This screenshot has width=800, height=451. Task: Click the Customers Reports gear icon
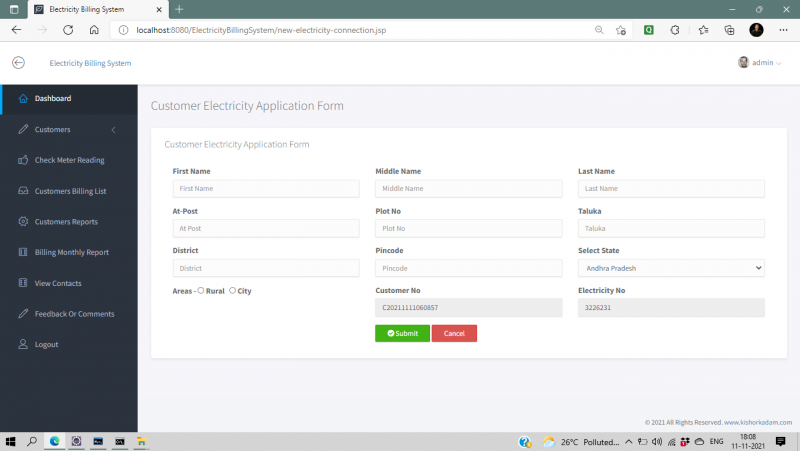pyautogui.click(x=23, y=221)
